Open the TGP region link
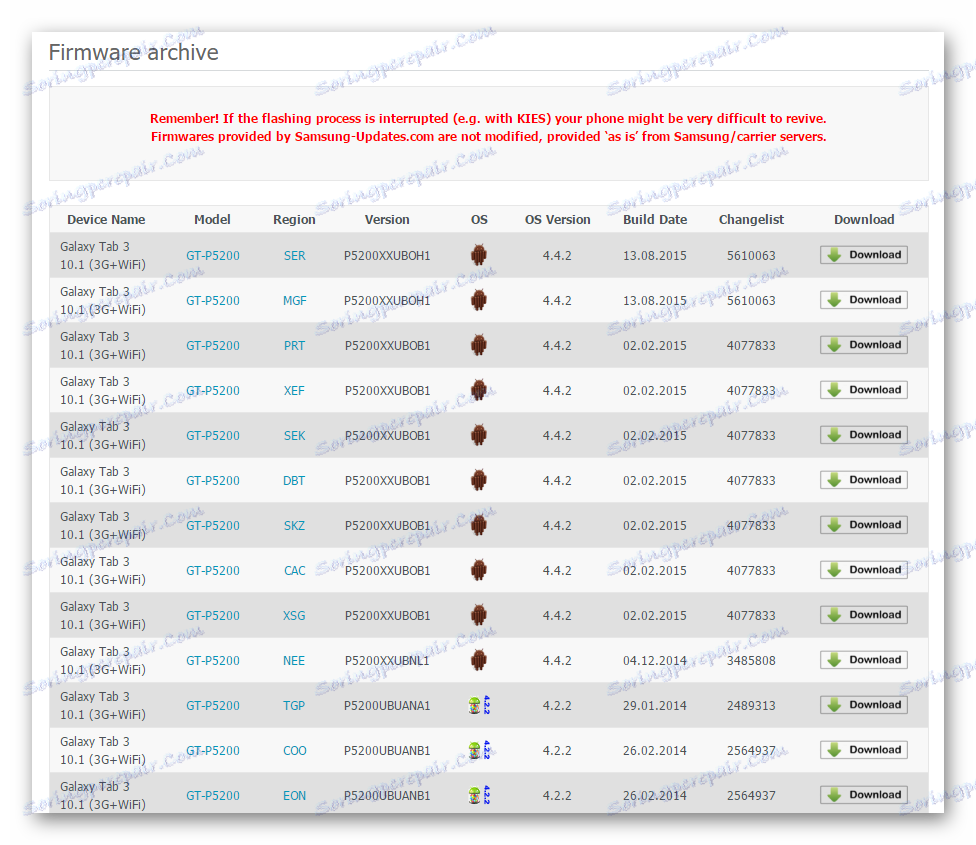976x845 pixels. [294, 706]
